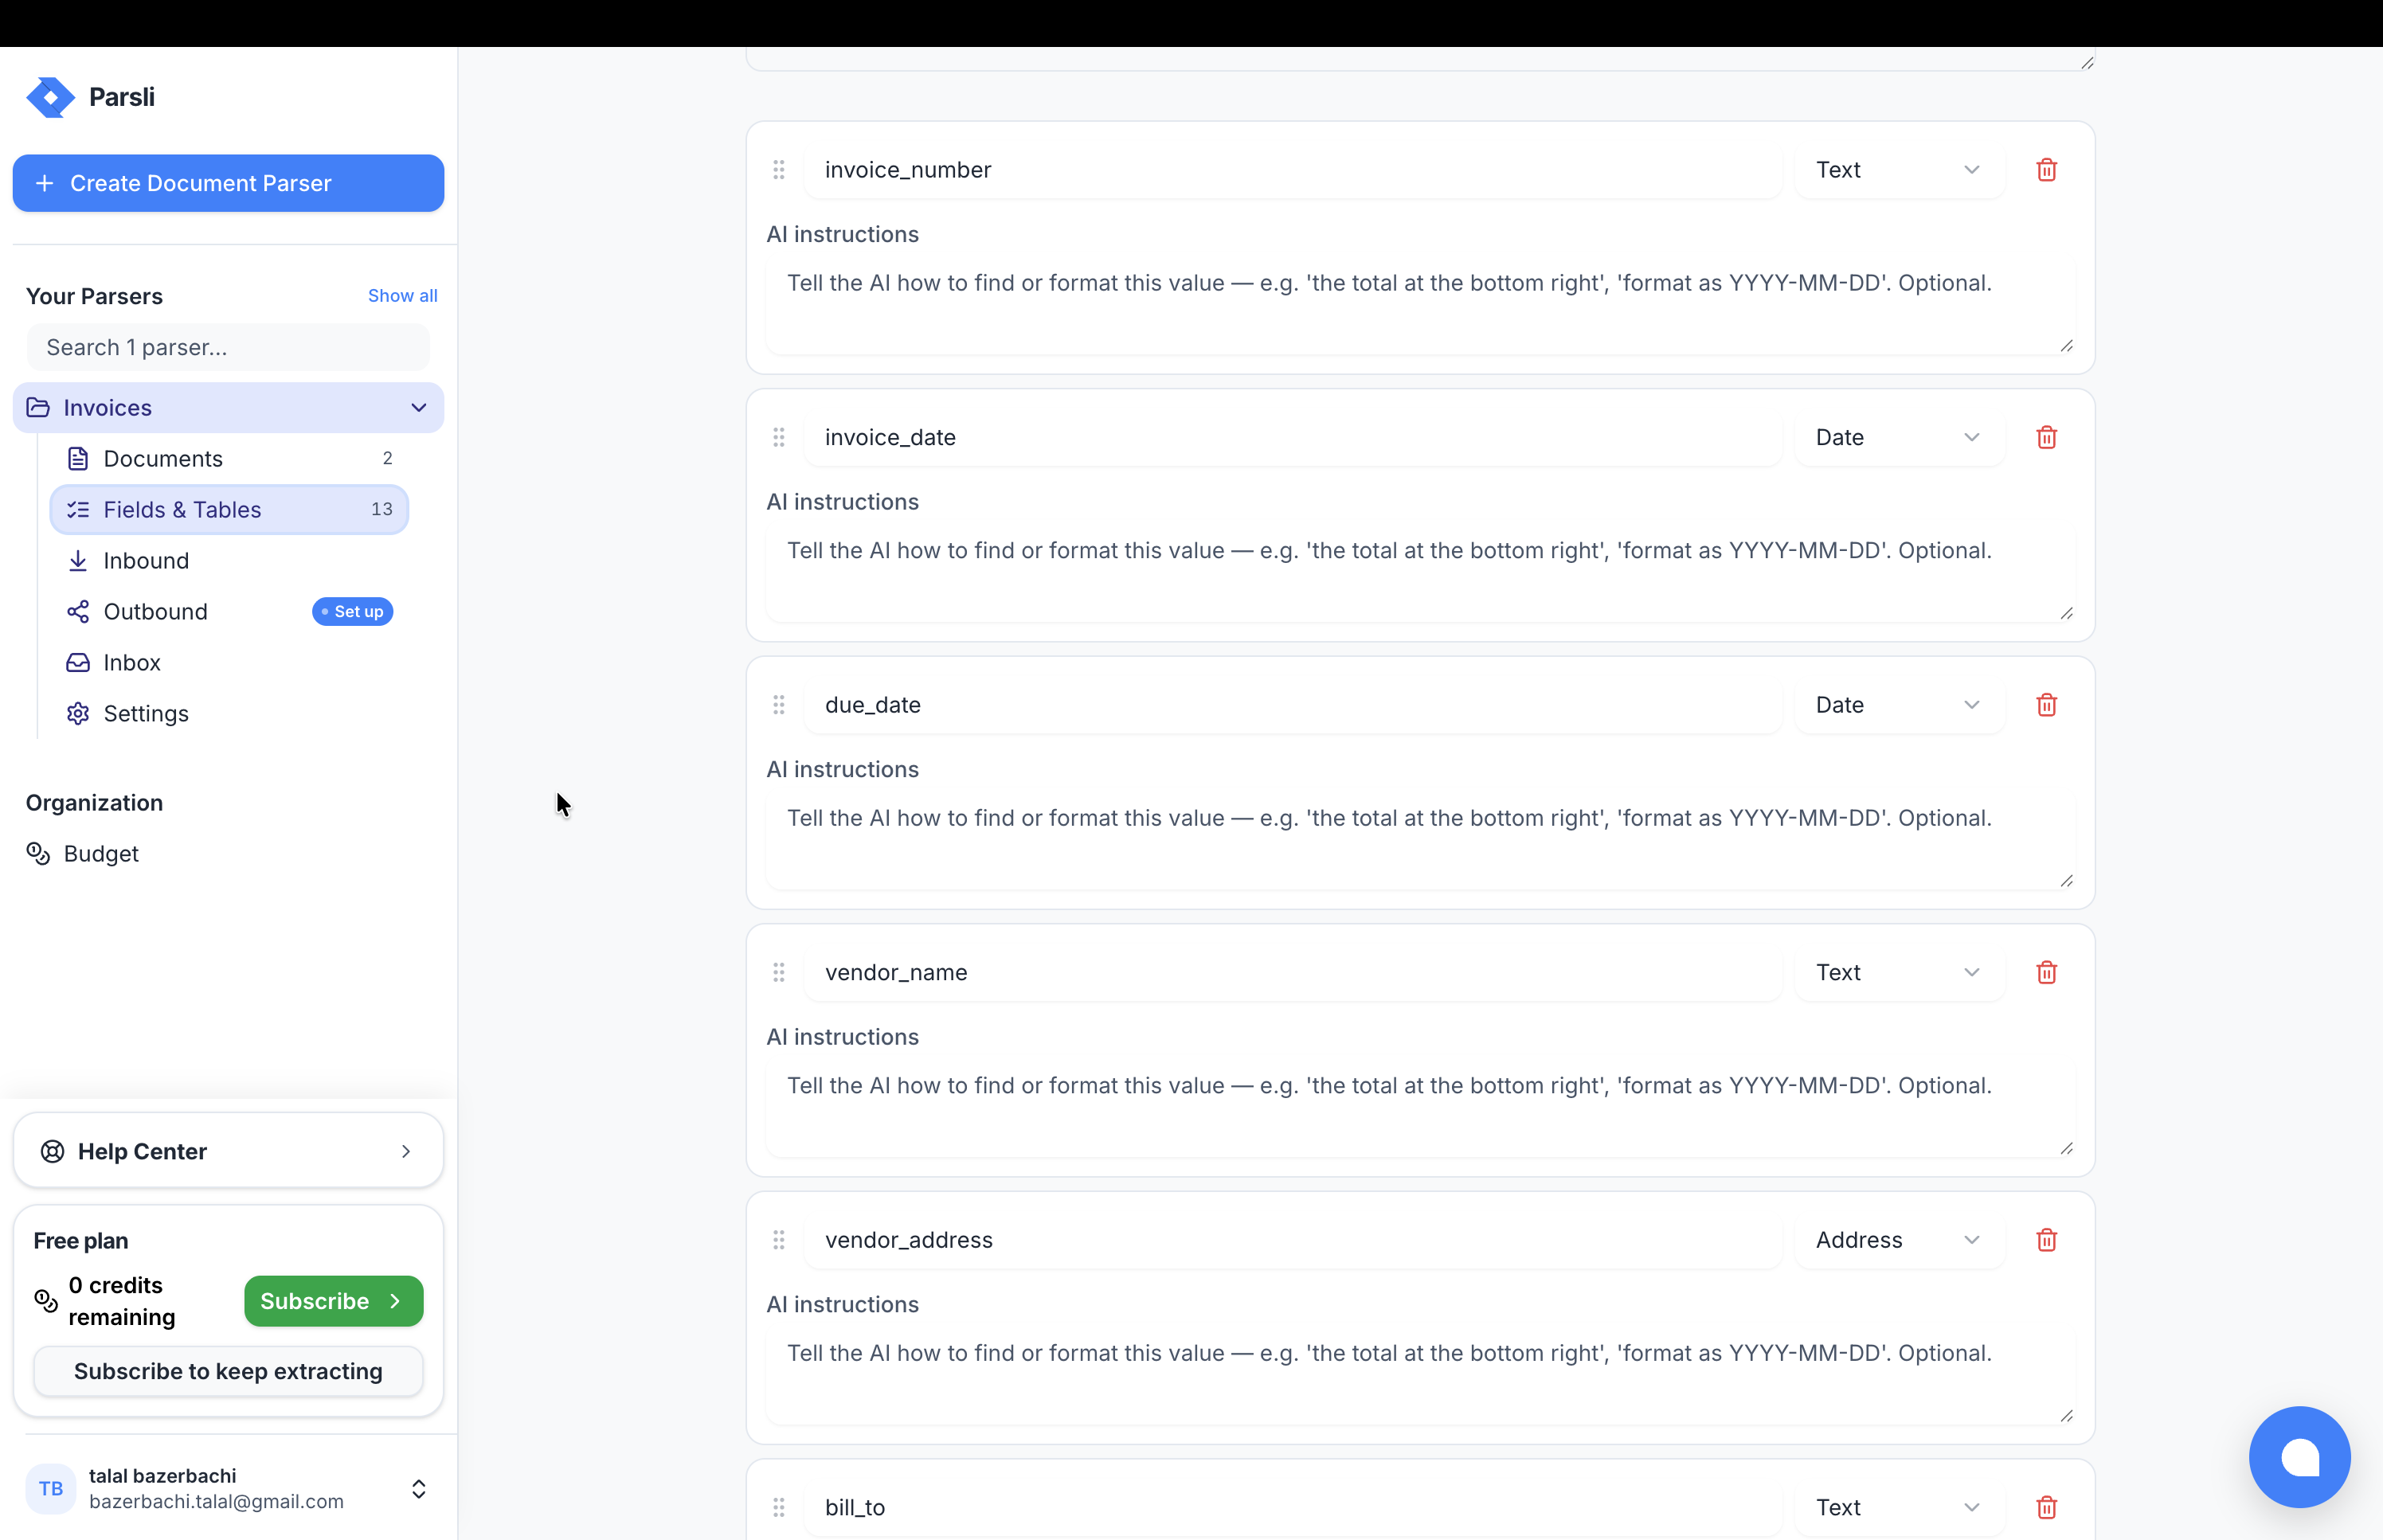This screenshot has width=2383, height=1540.
Task: Open the bill_to type dropdown
Action: point(1899,1508)
